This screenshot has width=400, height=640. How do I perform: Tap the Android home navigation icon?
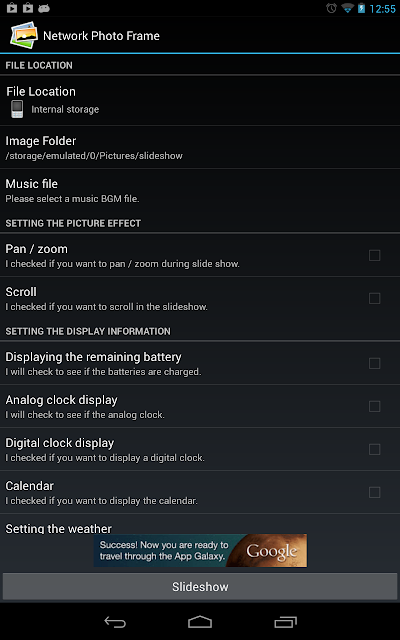[x=200, y=622]
